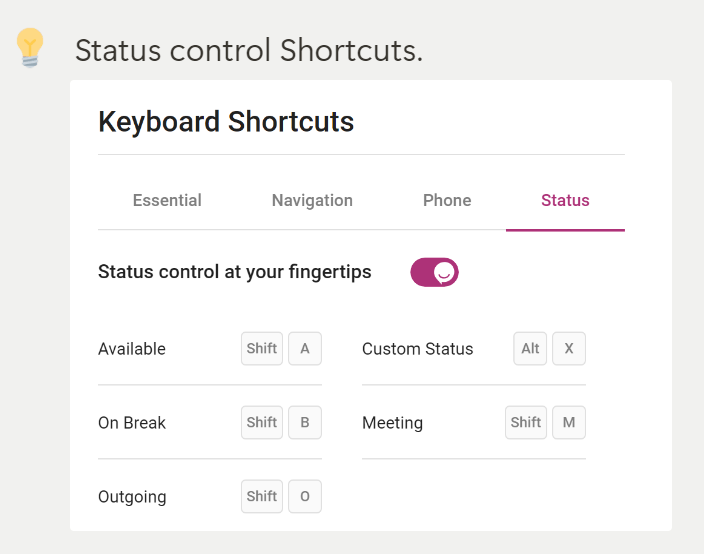Click the Meeting status label

(392, 423)
